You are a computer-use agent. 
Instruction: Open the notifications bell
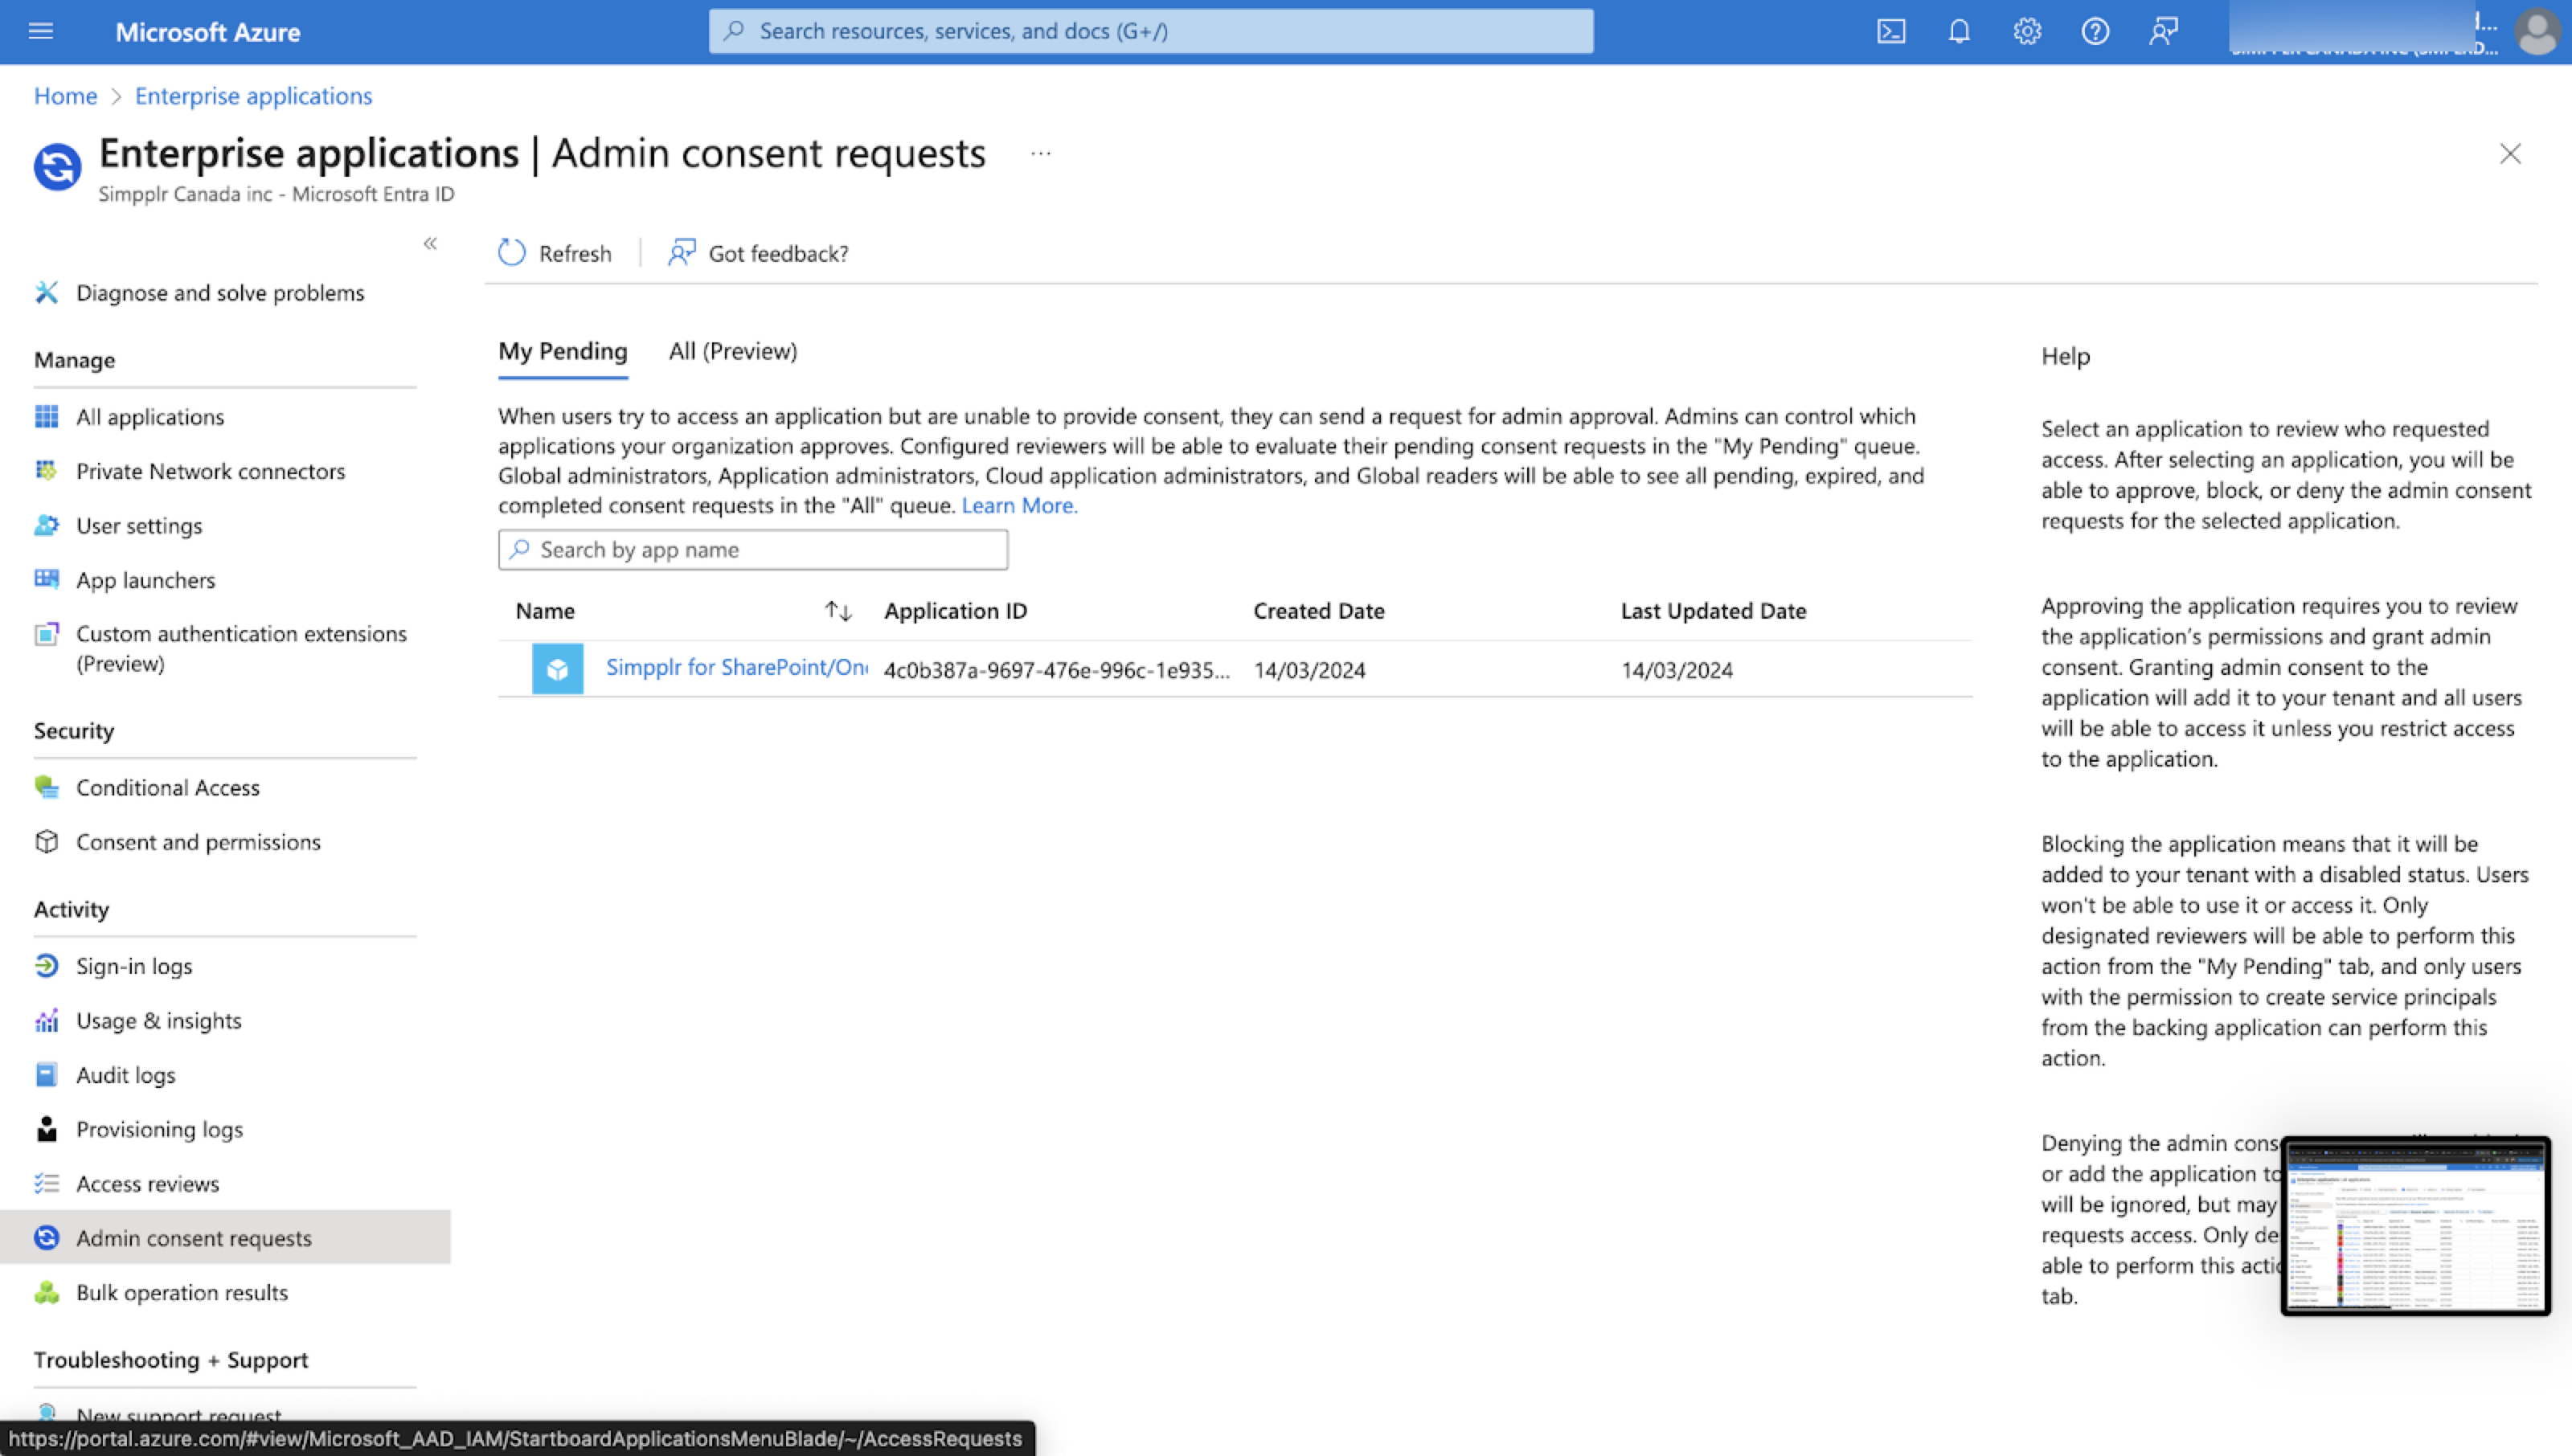tap(1958, 31)
